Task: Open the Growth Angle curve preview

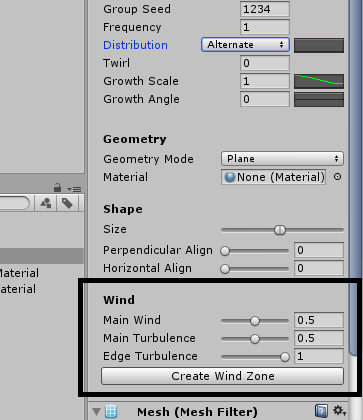Action: [x=319, y=99]
